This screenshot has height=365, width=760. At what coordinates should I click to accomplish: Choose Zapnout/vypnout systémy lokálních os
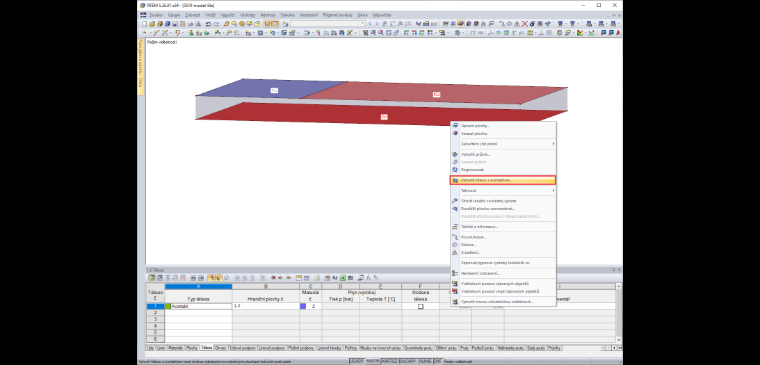[x=503, y=263]
